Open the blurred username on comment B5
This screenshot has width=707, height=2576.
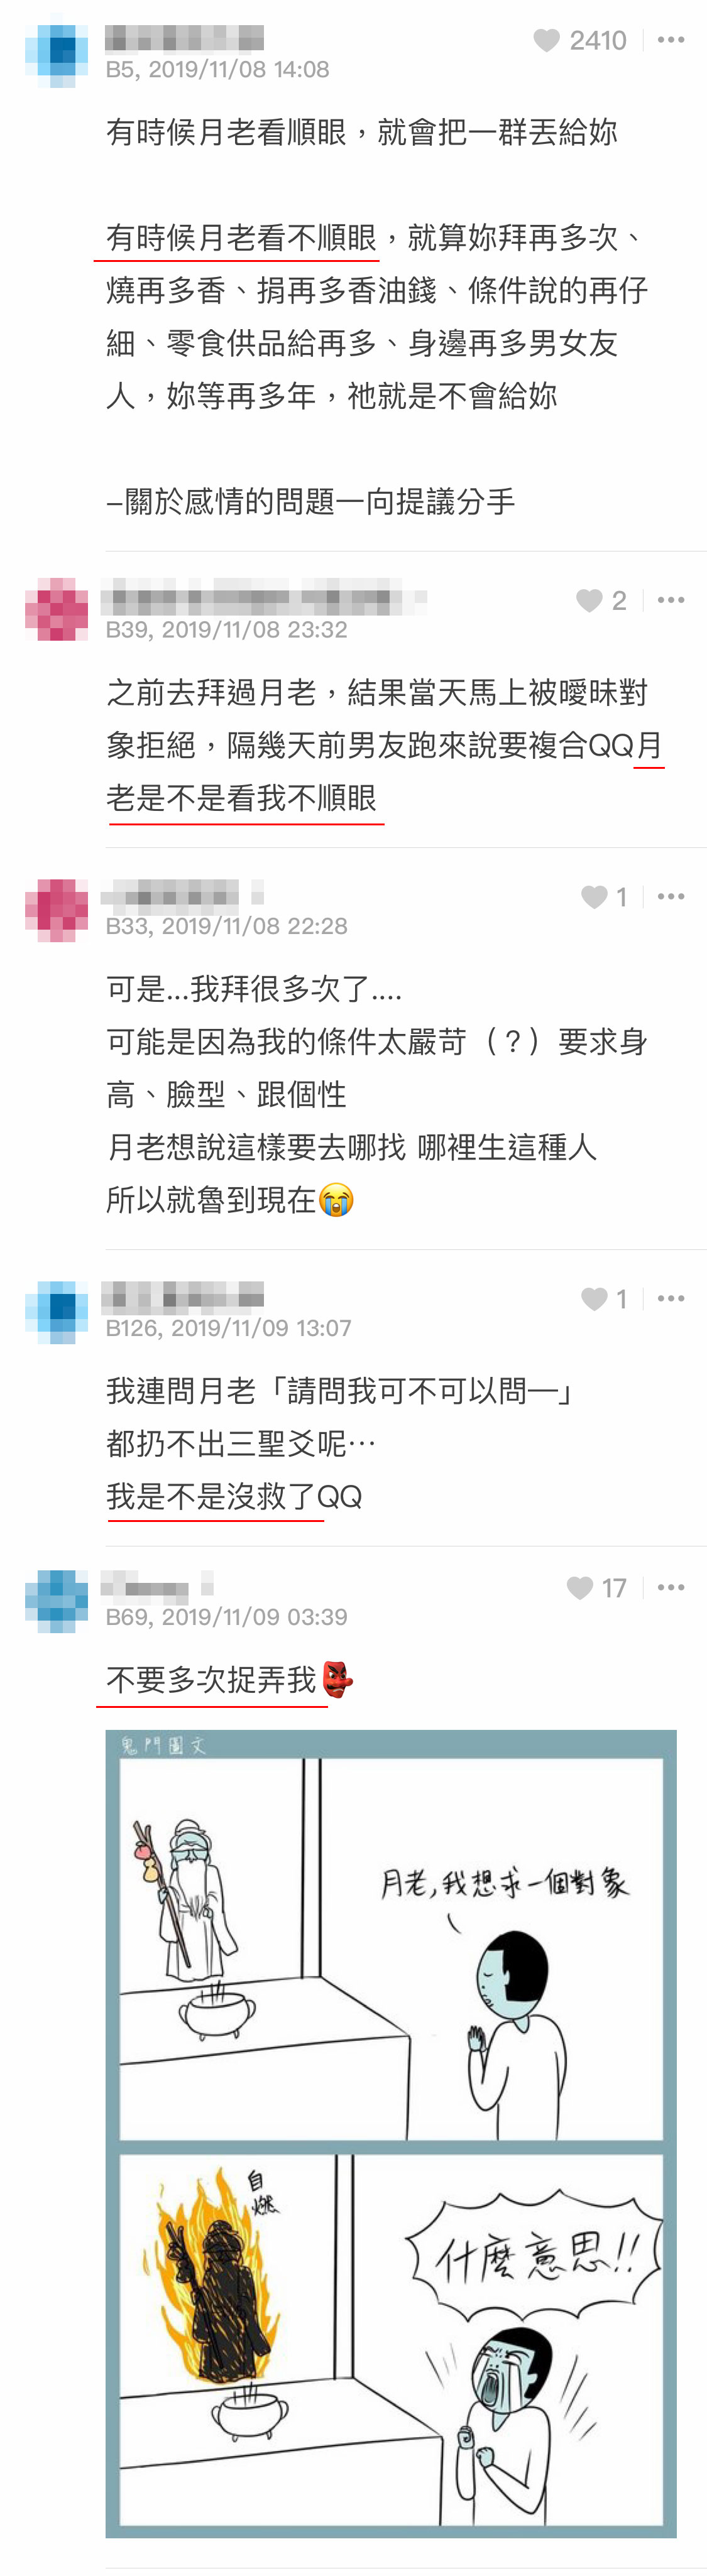pyautogui.click(x=185, y=38)
